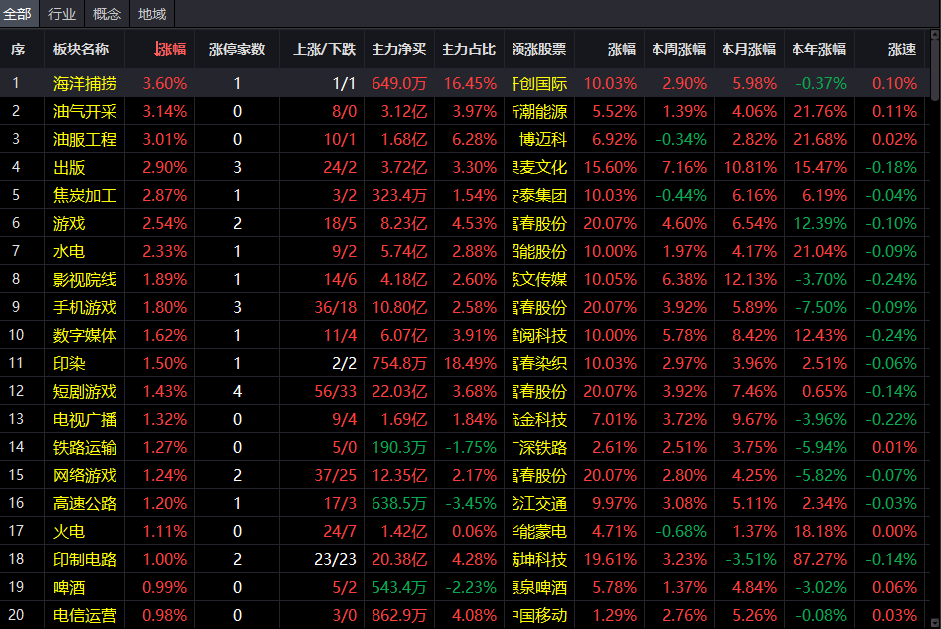Select the 手机游戏 sector

tap(85, 308)
